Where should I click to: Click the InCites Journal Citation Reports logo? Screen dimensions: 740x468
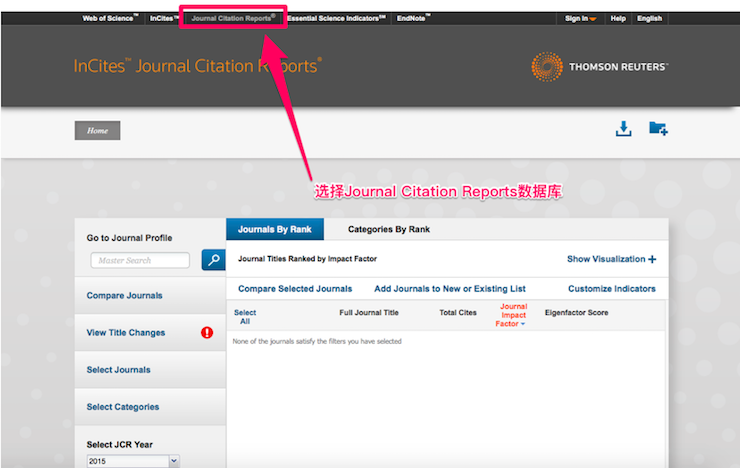[x=198, y=66]
